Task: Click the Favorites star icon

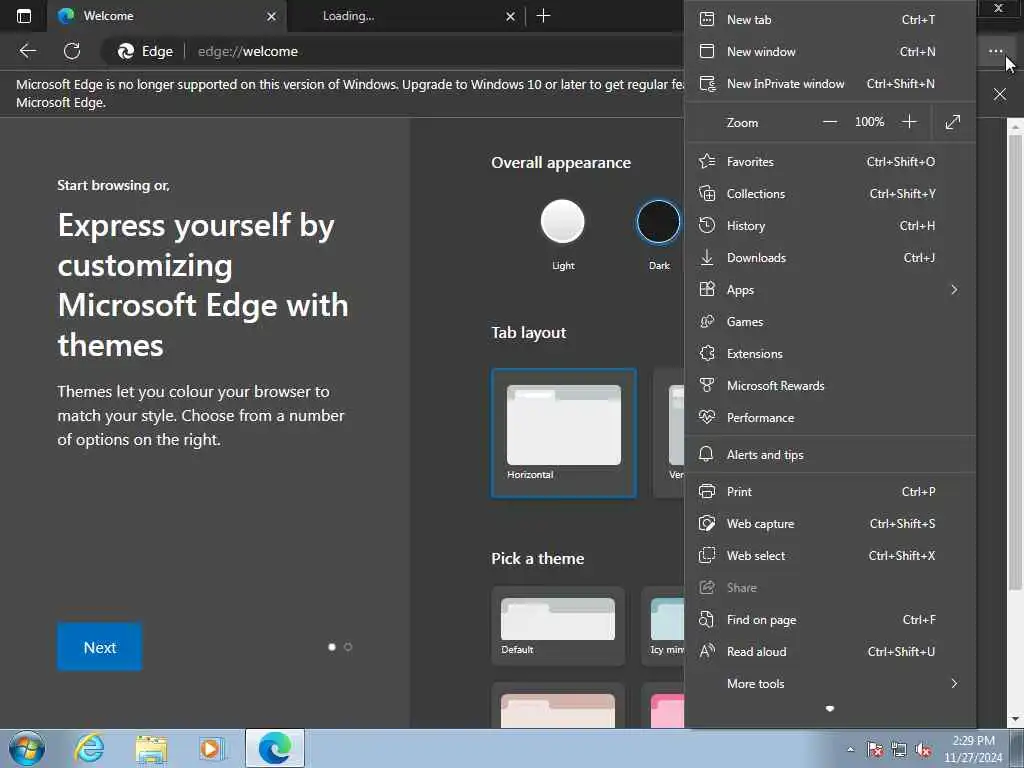Action: (x=707, y=161)
